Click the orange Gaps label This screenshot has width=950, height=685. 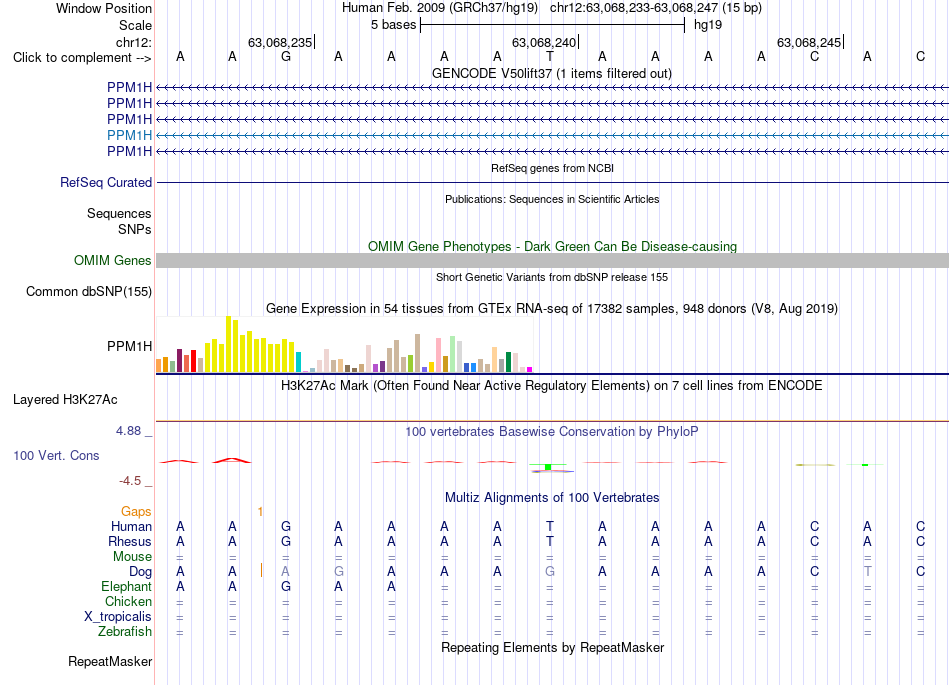[x=136, y=512]
